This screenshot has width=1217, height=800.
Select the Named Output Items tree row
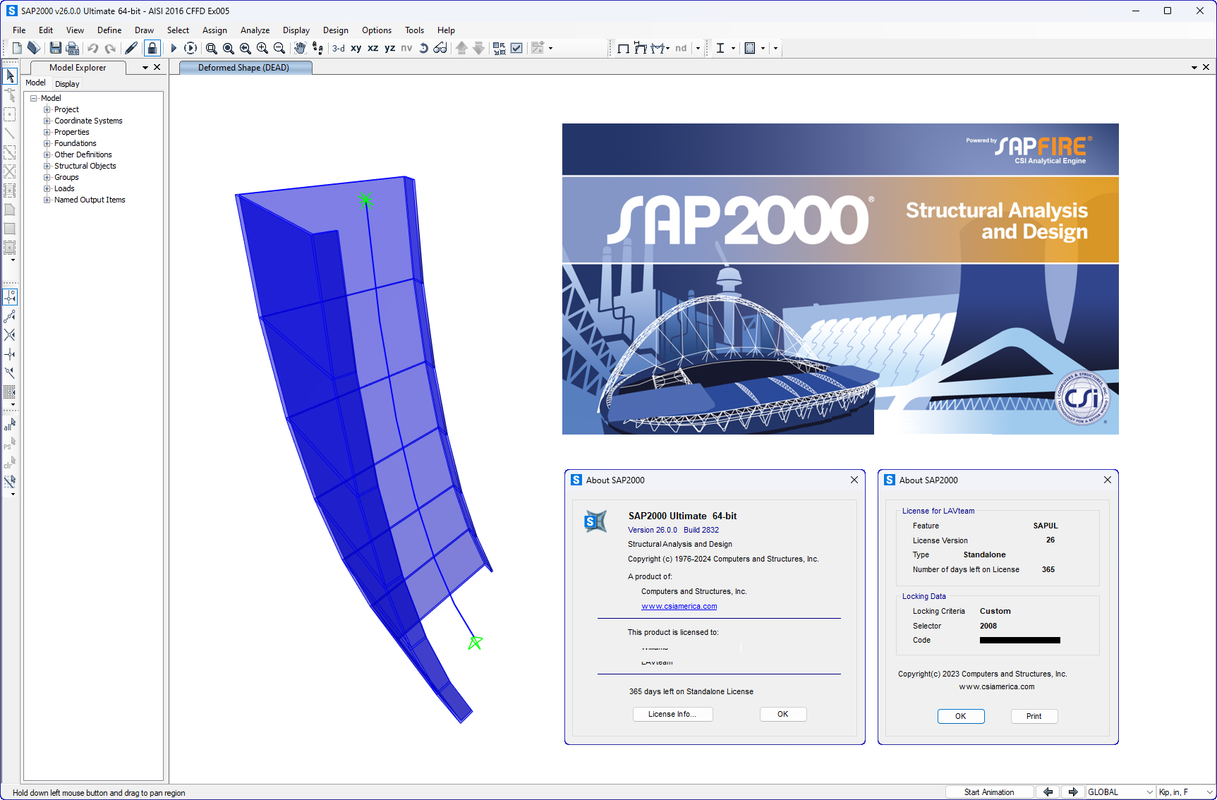click(90, 200)
